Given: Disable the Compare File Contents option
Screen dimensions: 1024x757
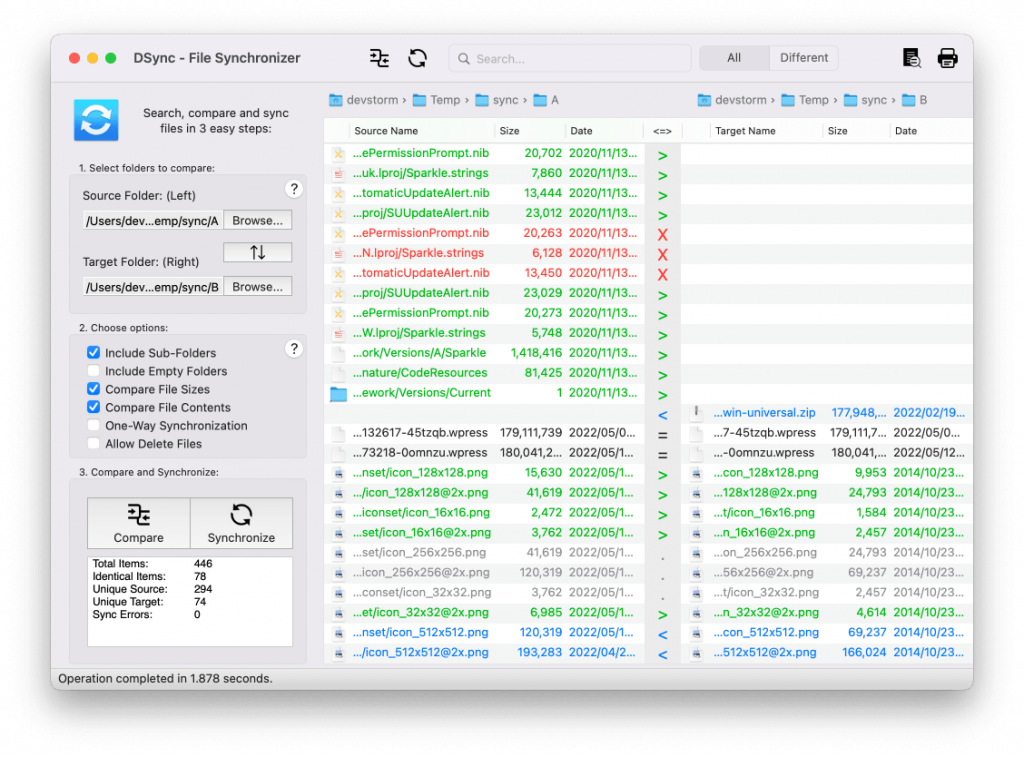Looking at the screenshot, I should click(93, 407).
